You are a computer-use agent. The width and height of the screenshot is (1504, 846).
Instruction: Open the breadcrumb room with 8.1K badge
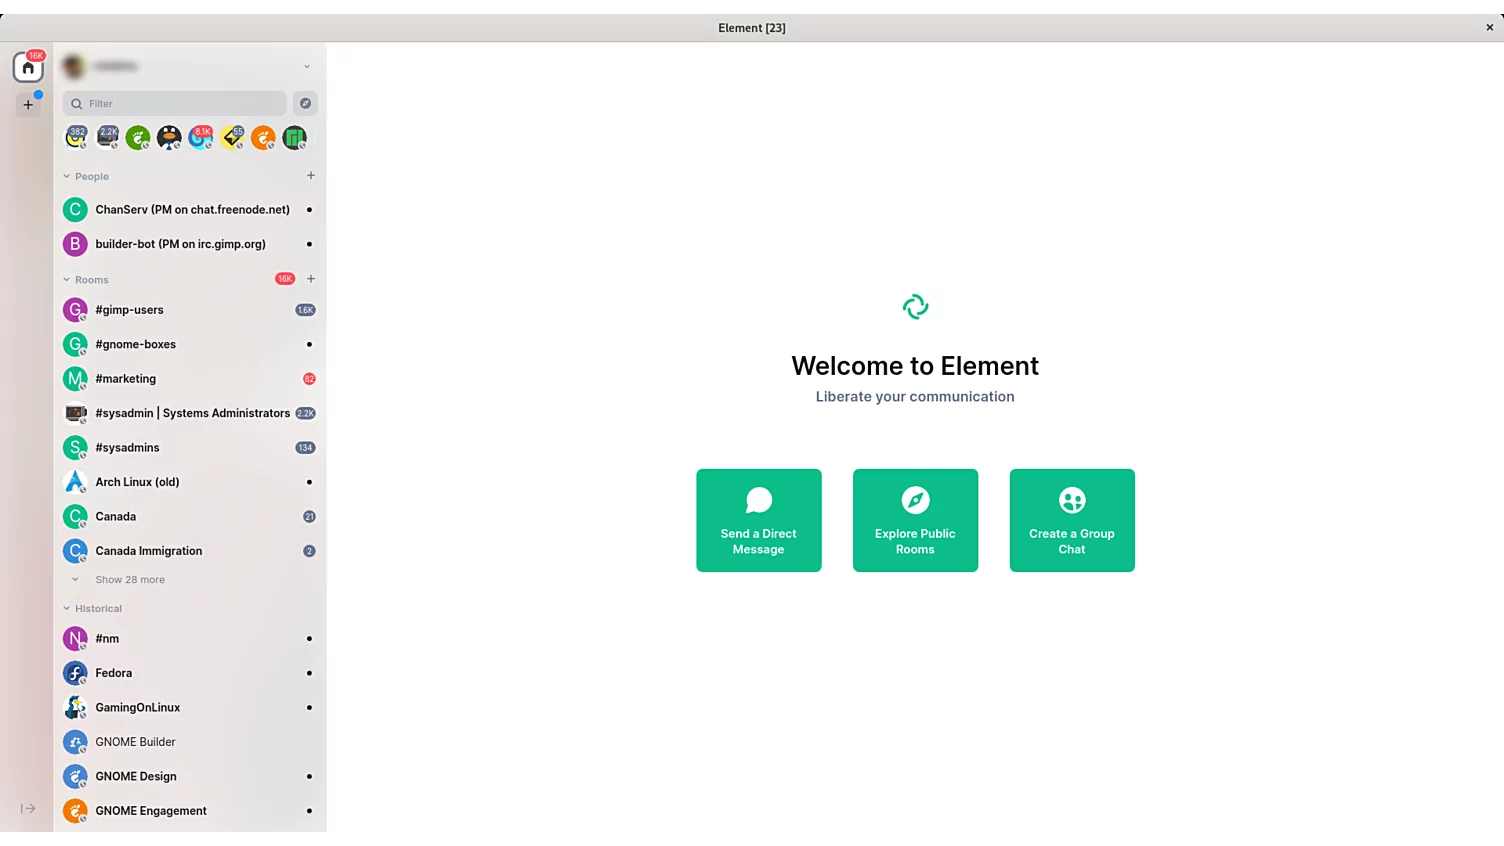(x=201, y=137)
